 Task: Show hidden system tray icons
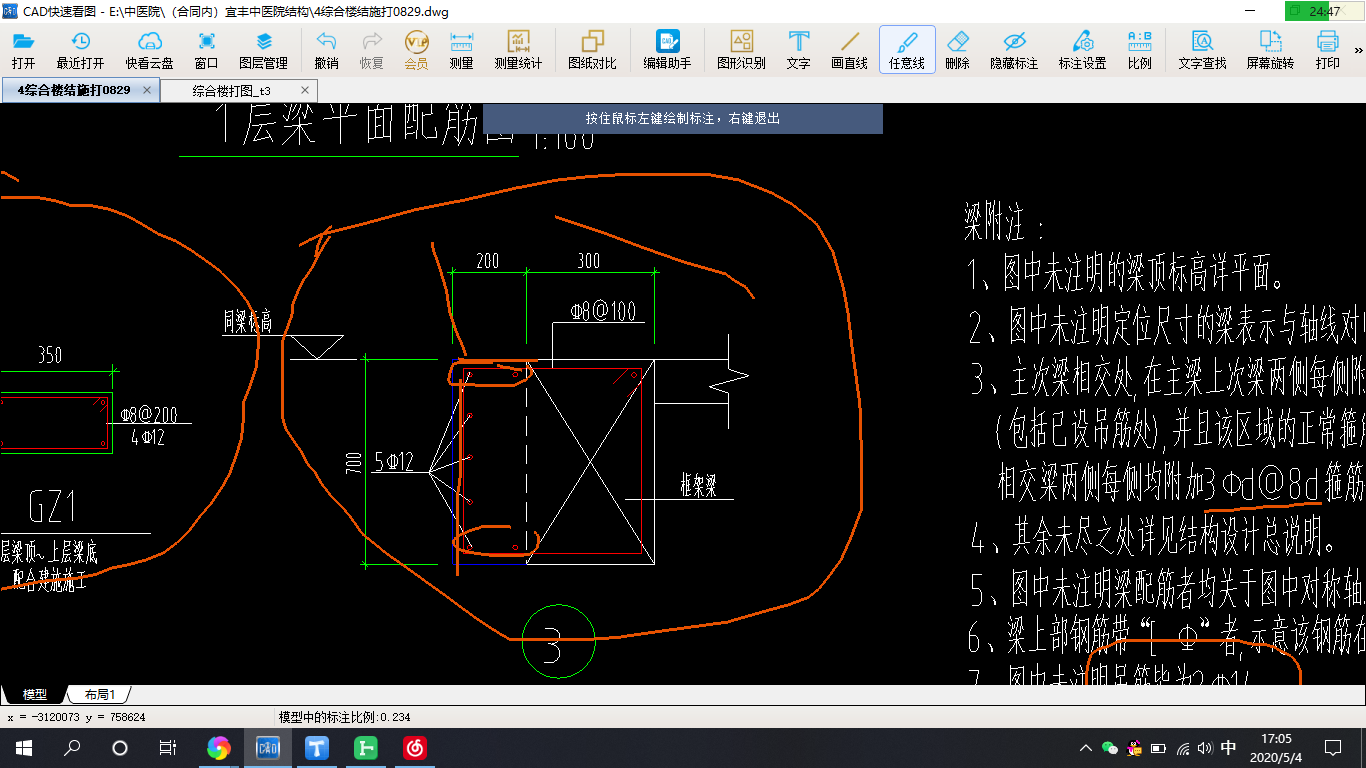tap(1086, 748)
